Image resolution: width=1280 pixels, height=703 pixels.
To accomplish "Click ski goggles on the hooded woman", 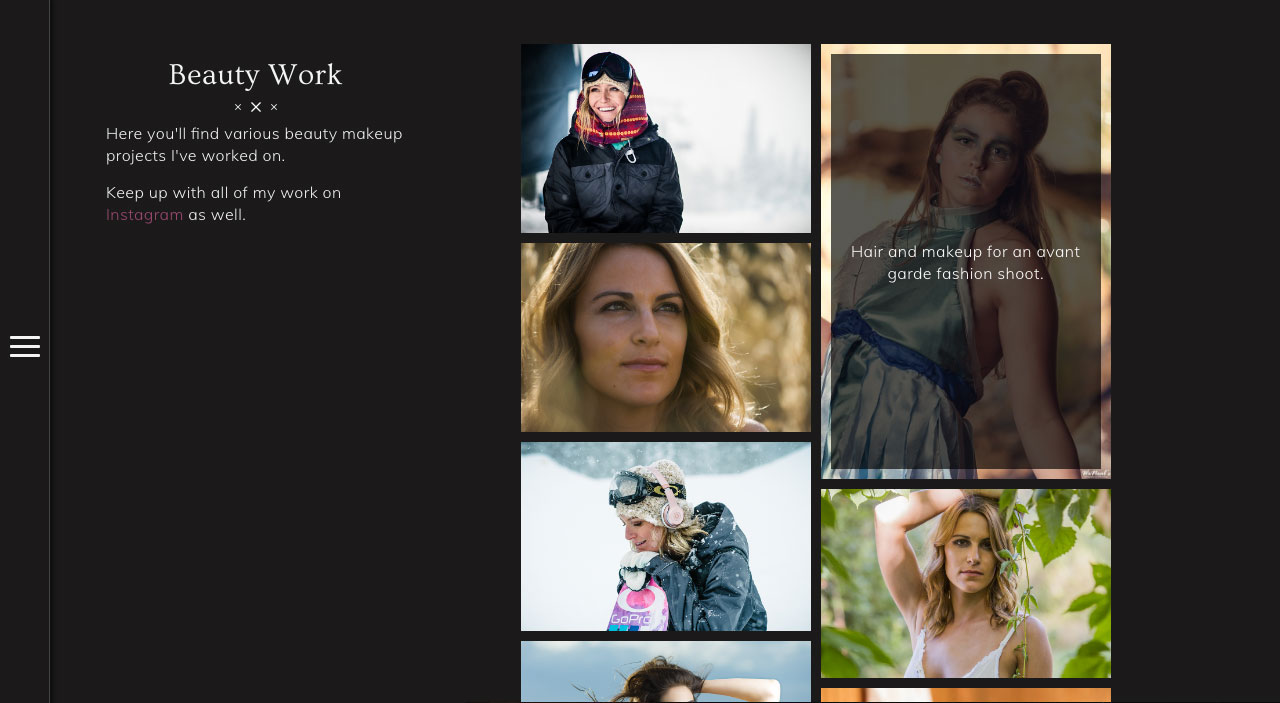I will click(607, 67).
